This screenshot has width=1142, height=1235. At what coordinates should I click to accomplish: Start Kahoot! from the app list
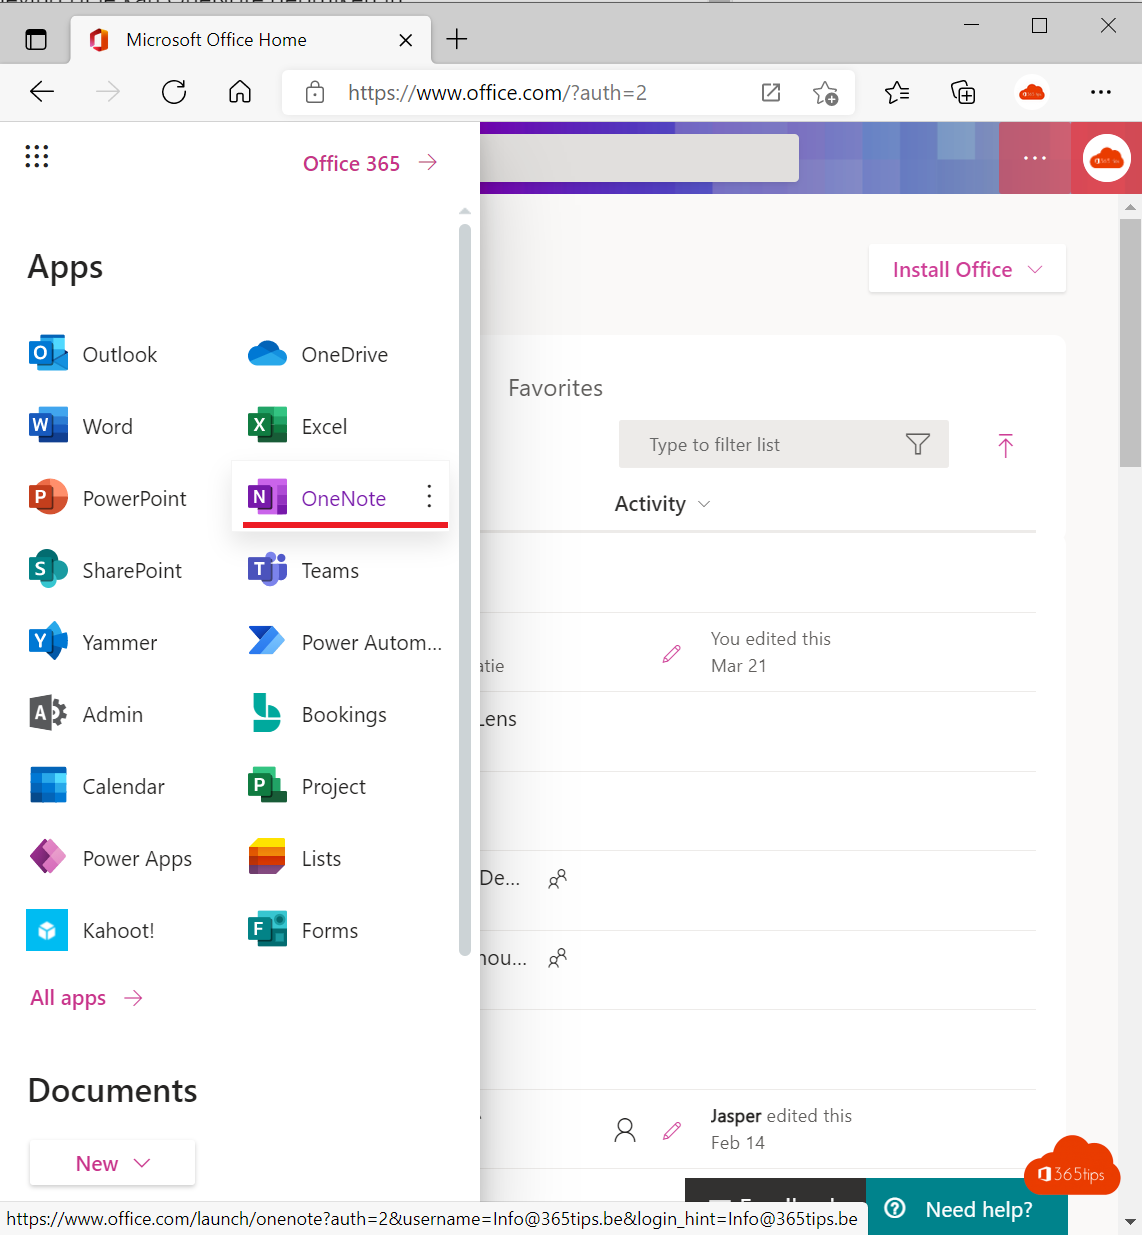click(110, 930)
